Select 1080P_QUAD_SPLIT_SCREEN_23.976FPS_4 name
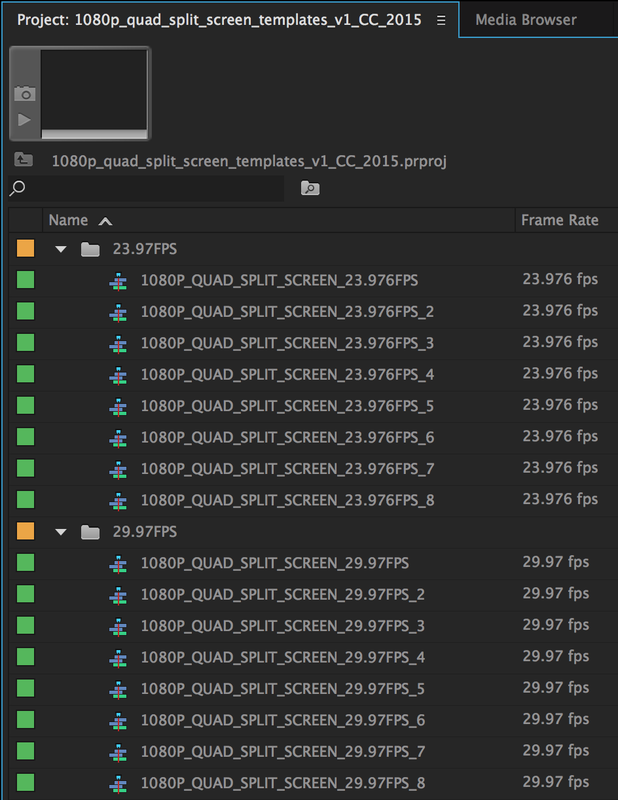The width and height of the screenshot is (618, 800). coord(287,375)
